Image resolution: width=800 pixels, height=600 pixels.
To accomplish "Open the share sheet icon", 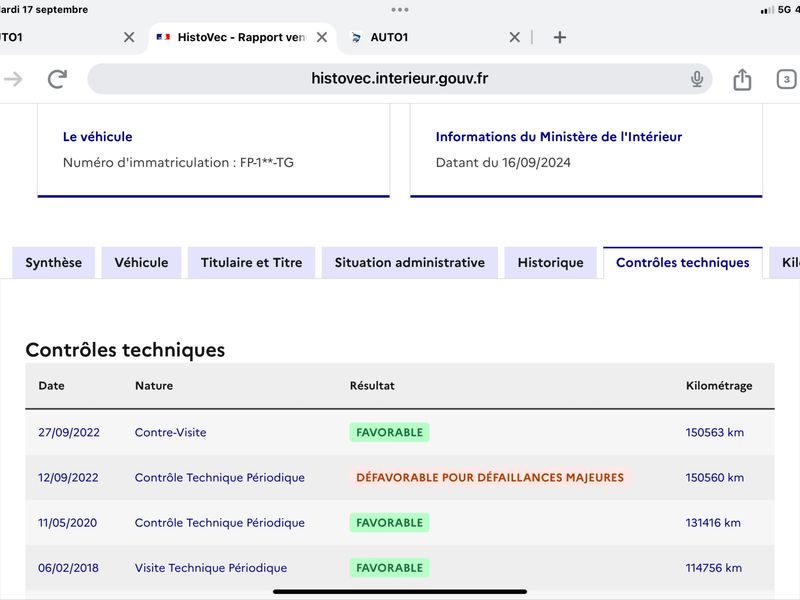I will tap(742, 79).
